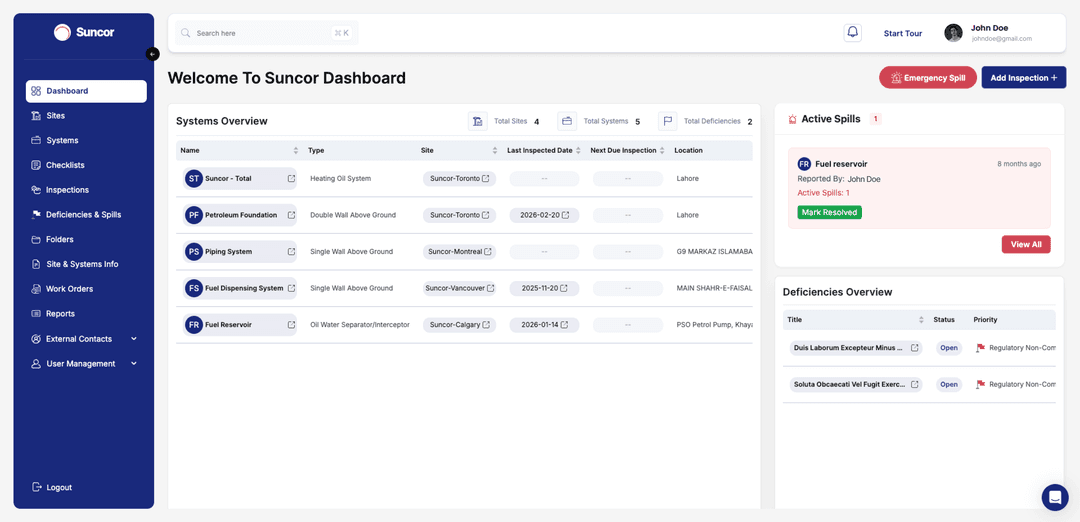Start the guided tour
The height and width of the screenshot is (522, 1080).
point(902,33)
